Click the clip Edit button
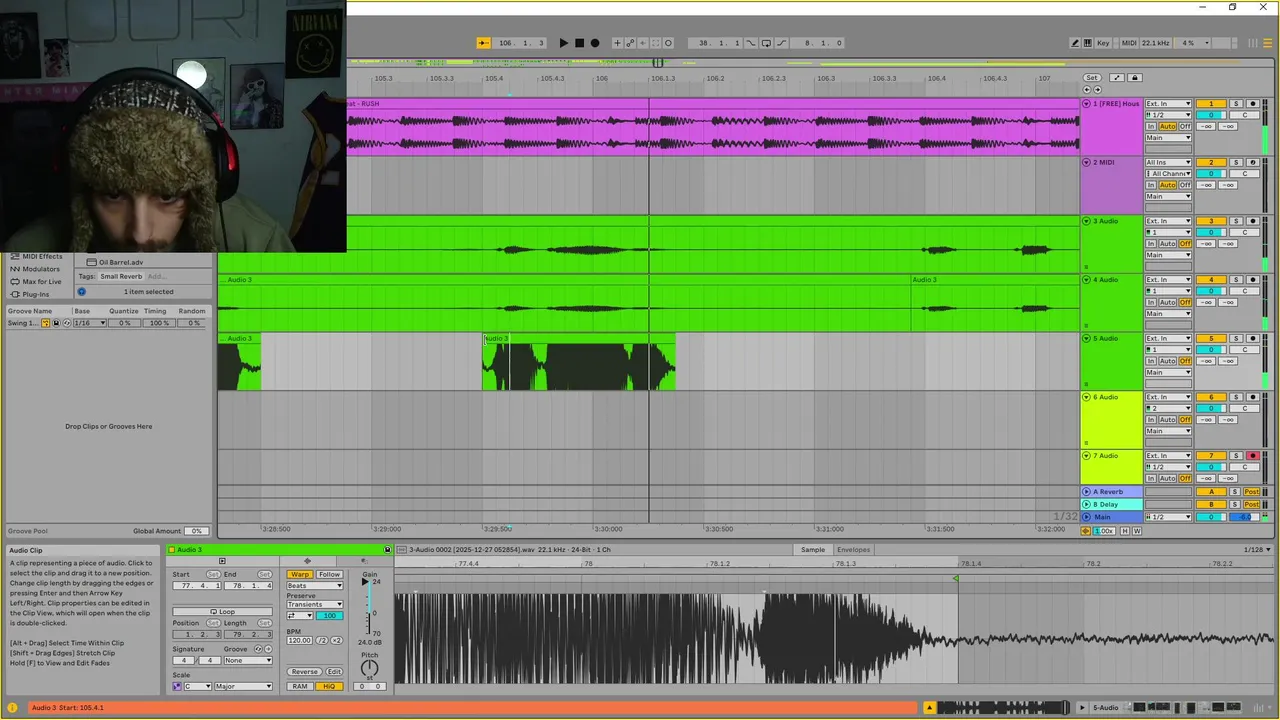1280x720 pixels. pyautogui.click(x=334, y=672)
